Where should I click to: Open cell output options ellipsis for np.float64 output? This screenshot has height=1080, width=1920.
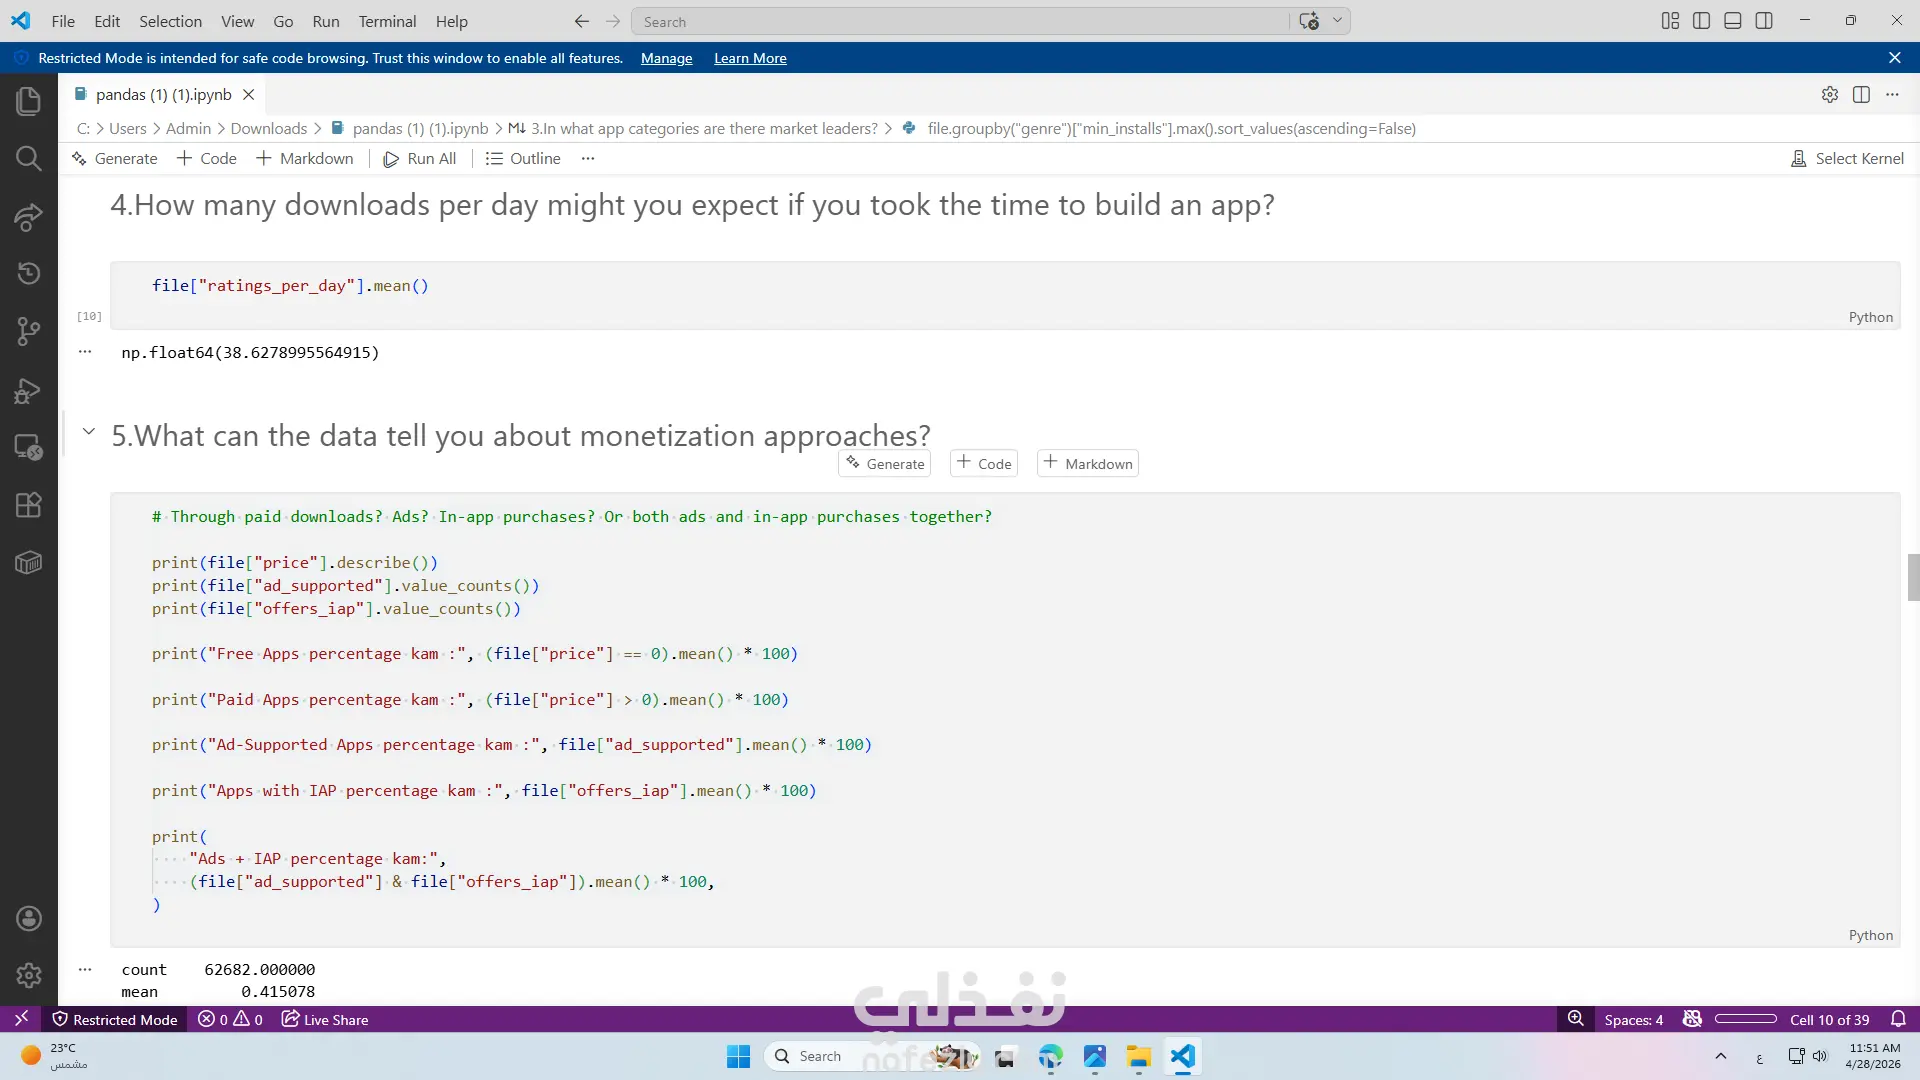tap(85, 352)
